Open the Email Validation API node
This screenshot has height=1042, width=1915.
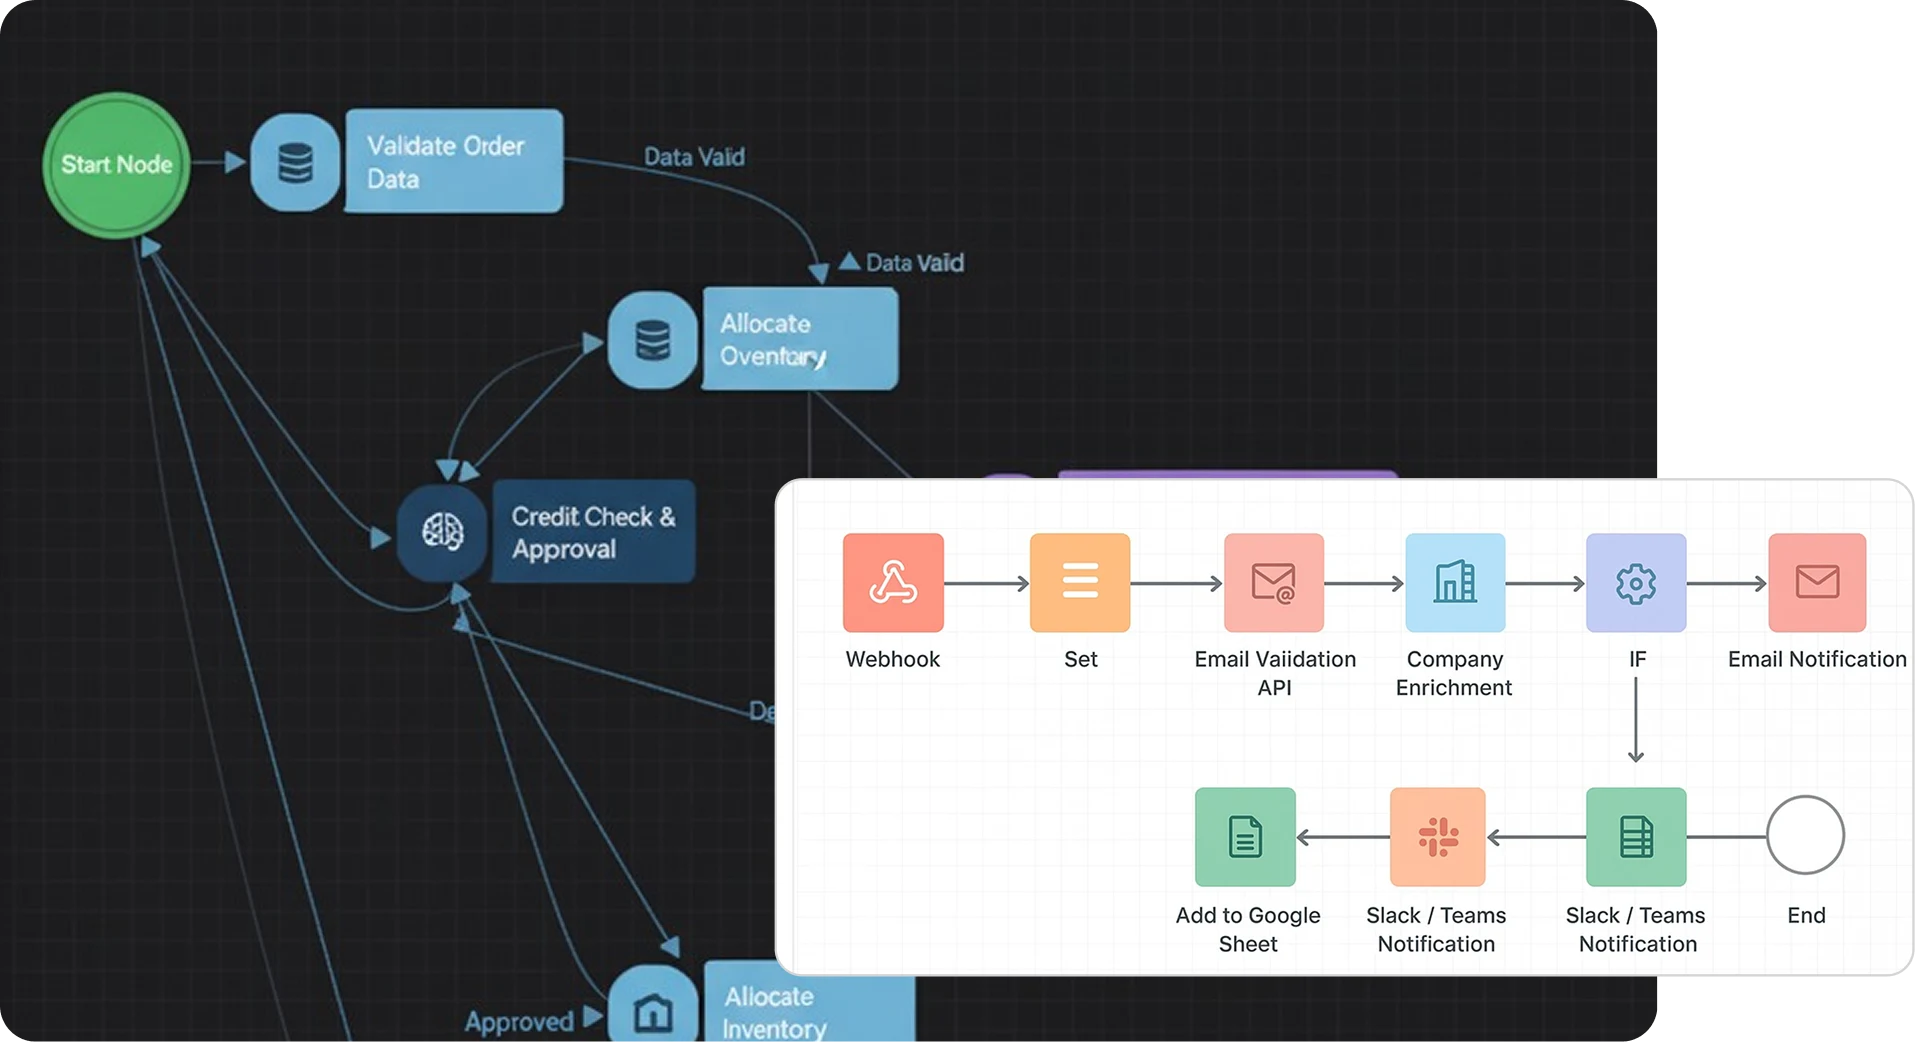[x=1273, y=582]
